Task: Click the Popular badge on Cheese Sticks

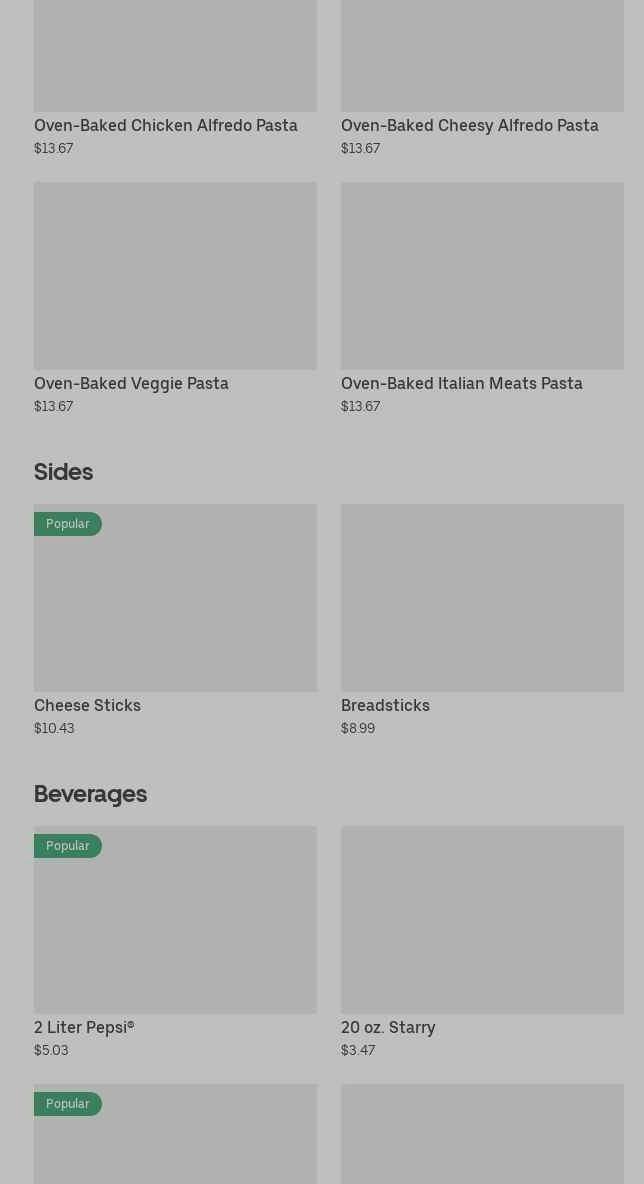Action: pos(67,524)
